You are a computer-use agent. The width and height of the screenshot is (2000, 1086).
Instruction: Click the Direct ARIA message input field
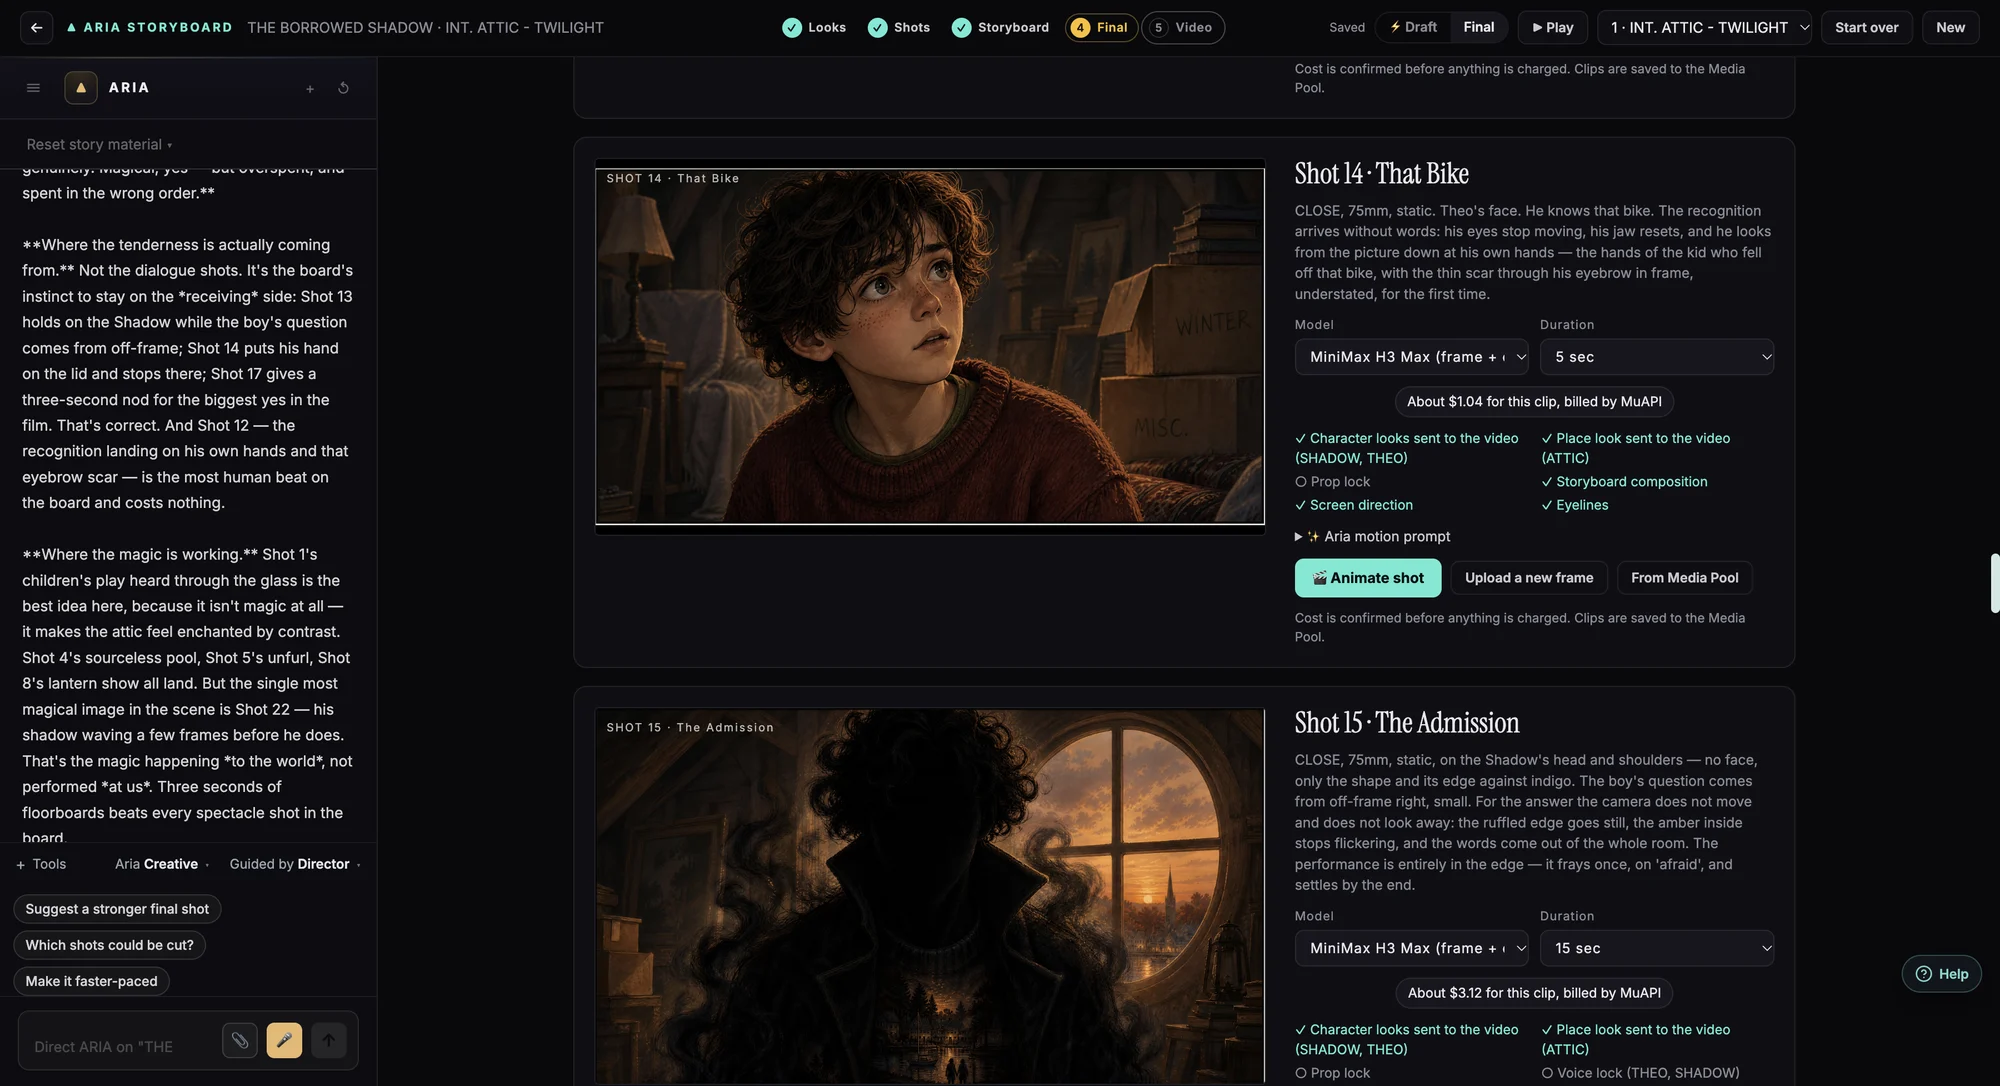(x=118, y=1046)
